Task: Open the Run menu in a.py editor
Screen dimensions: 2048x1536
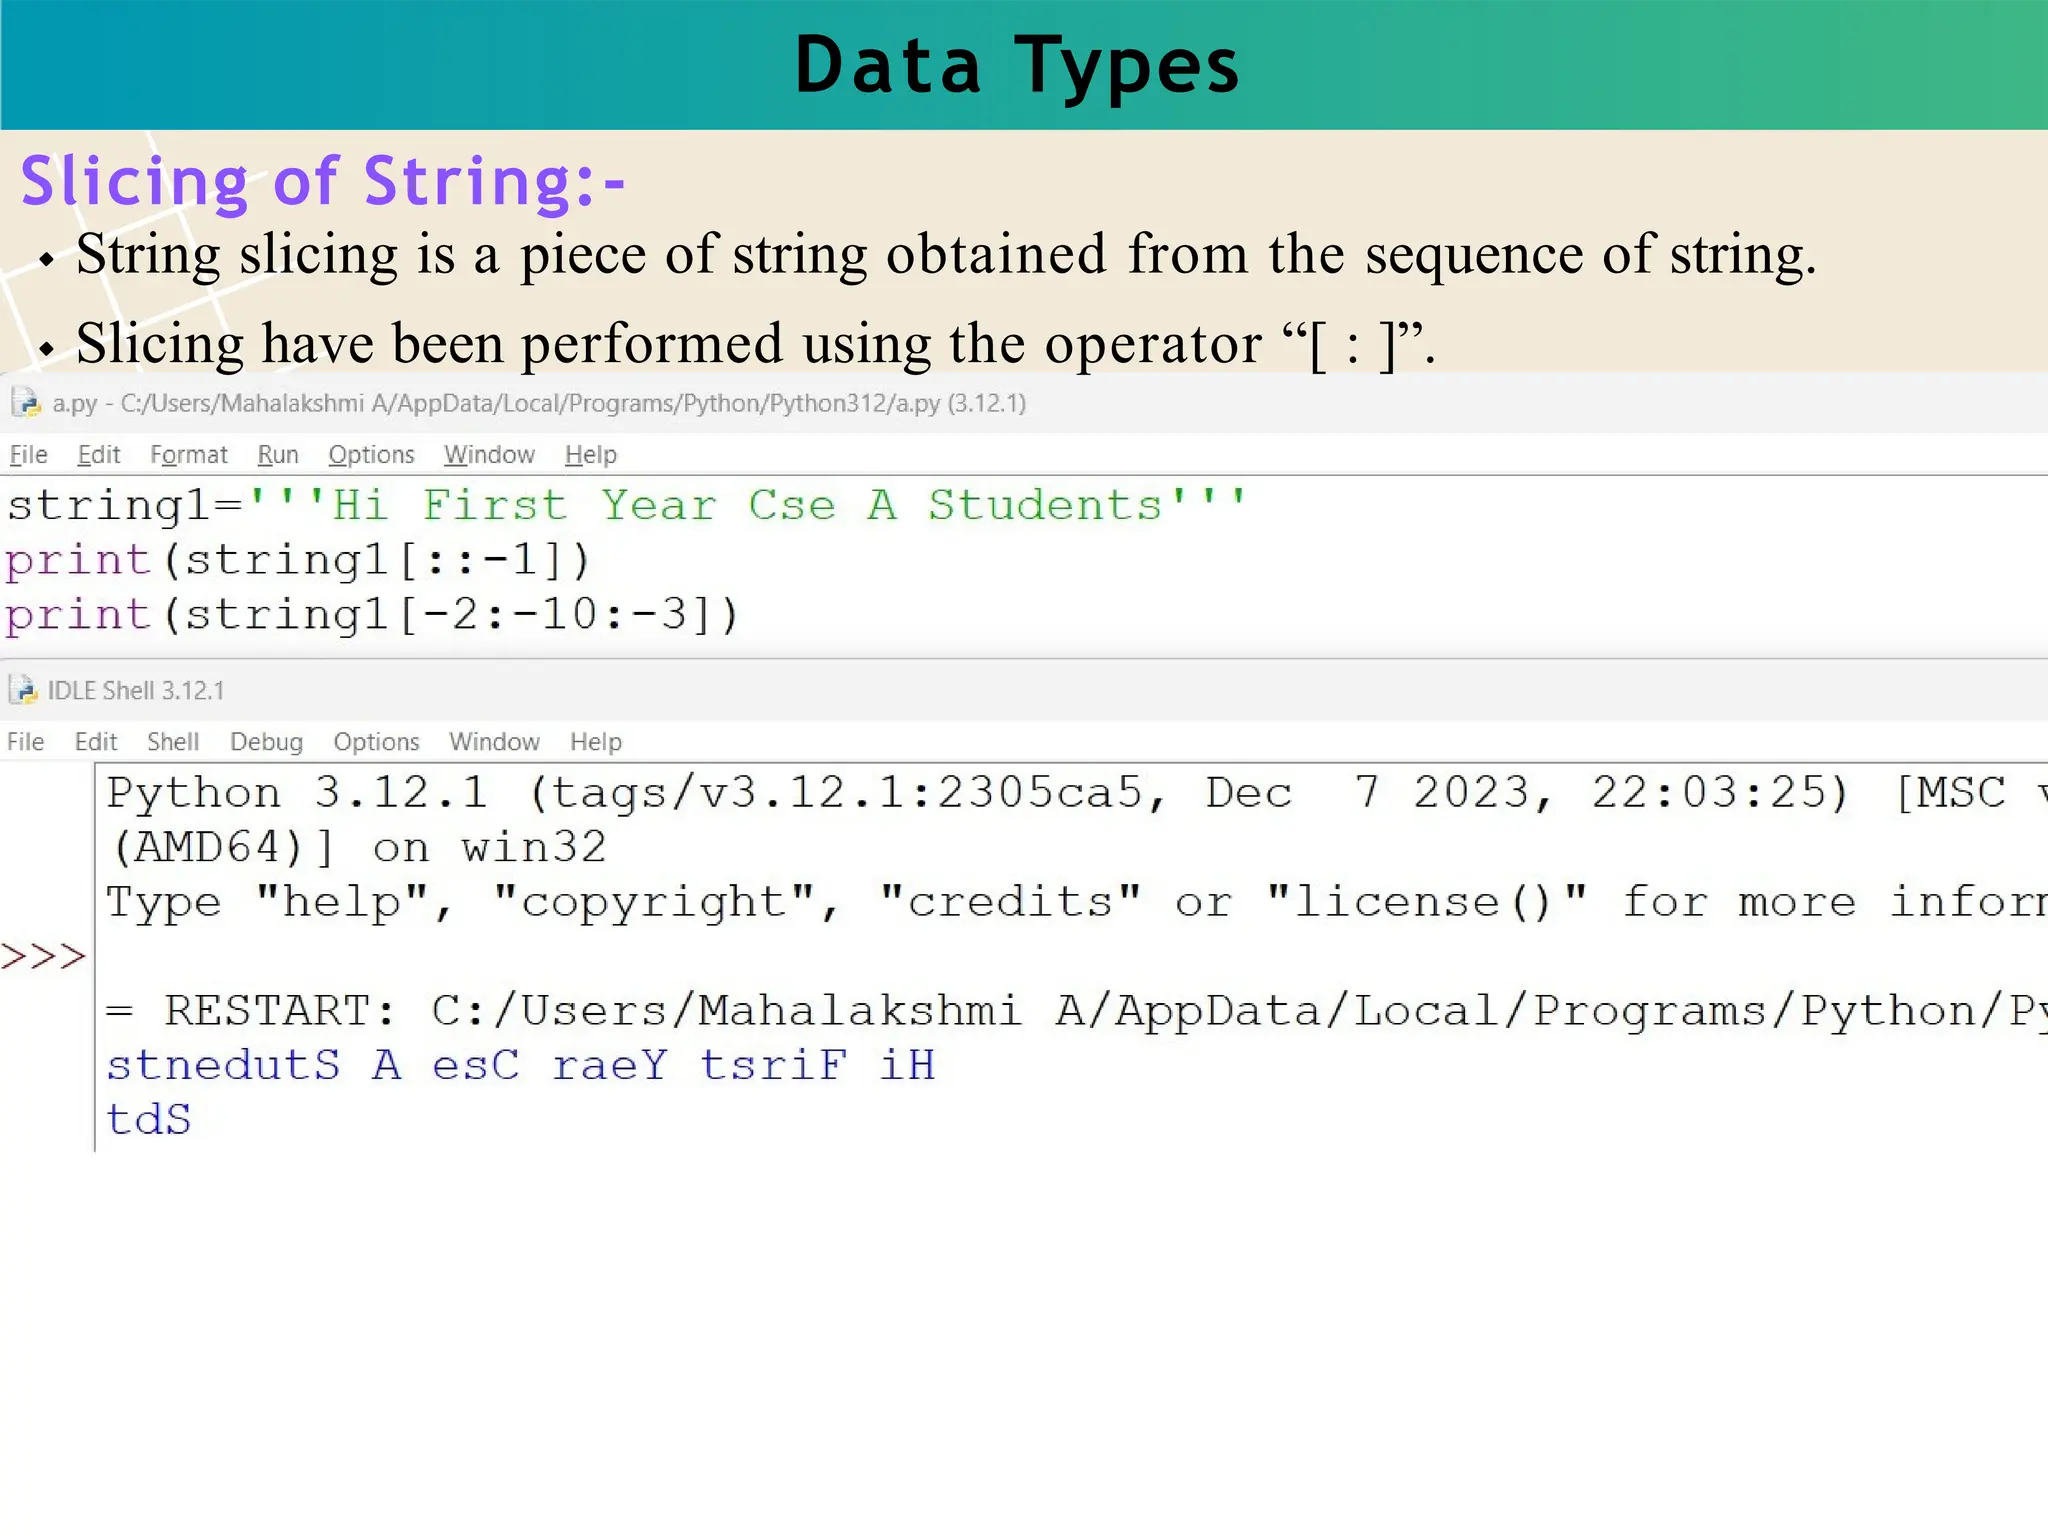Action: pyautogui.click(x=278, y=455)
